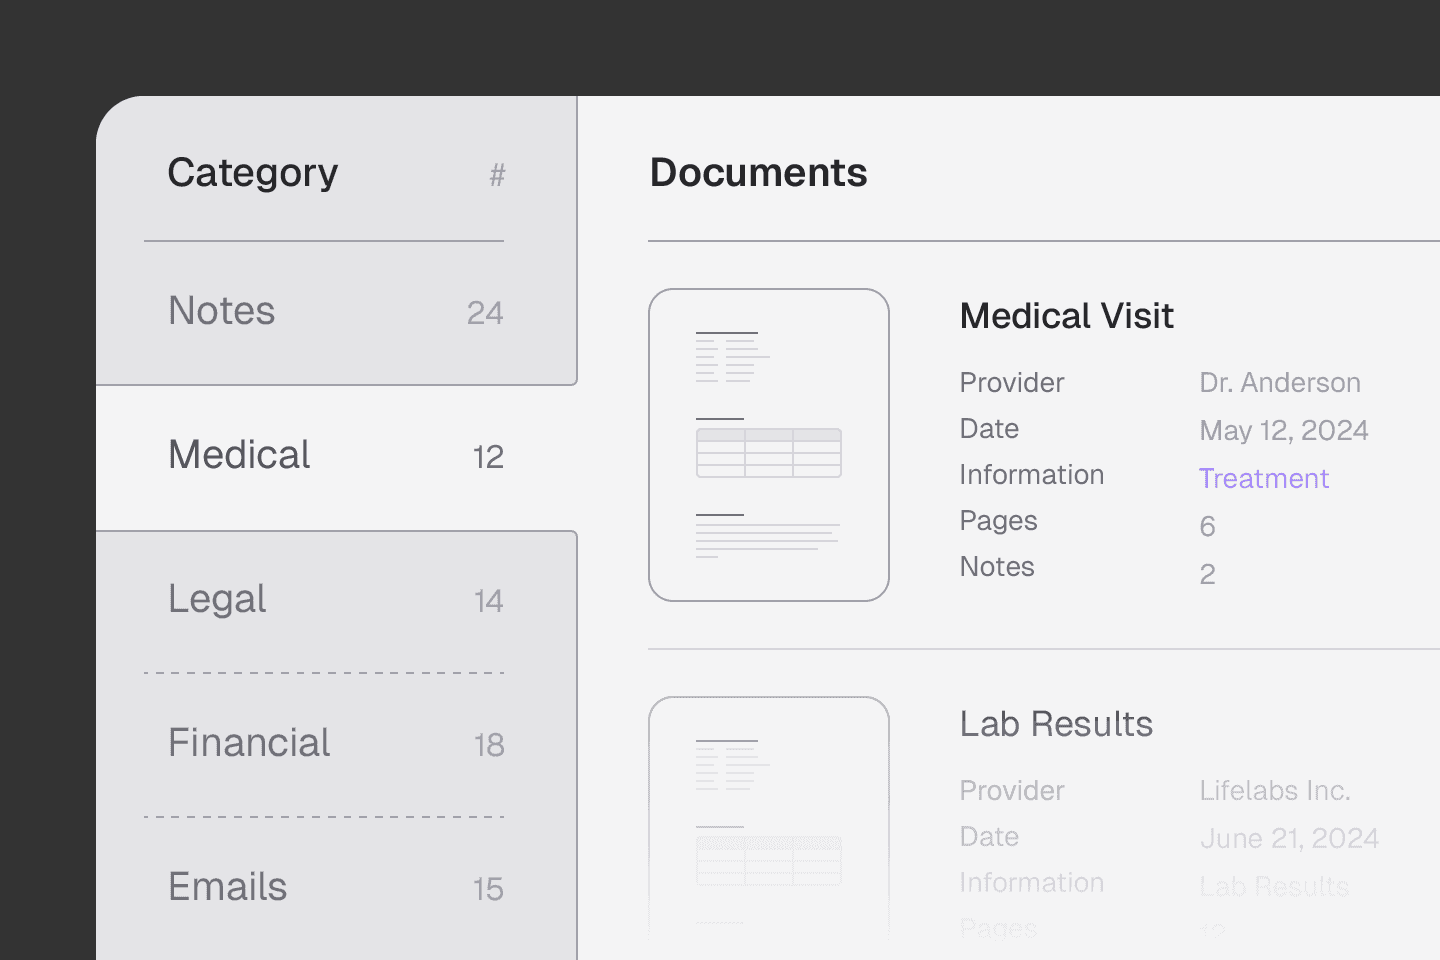The image size is (1440, 960).
Task: Switch to the Legal category
Action: (217, 599)
